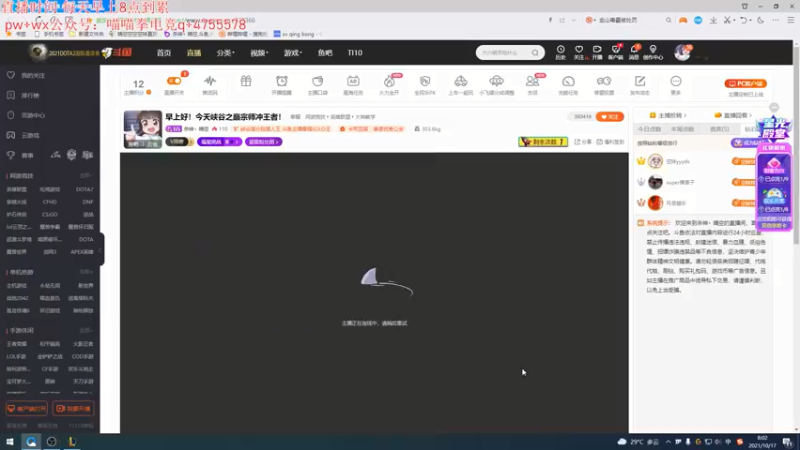Image resolution: width=800 pixels, height=450 pixels.
Task: Go to 首页 in top navigation
Action: pos(164,53)
